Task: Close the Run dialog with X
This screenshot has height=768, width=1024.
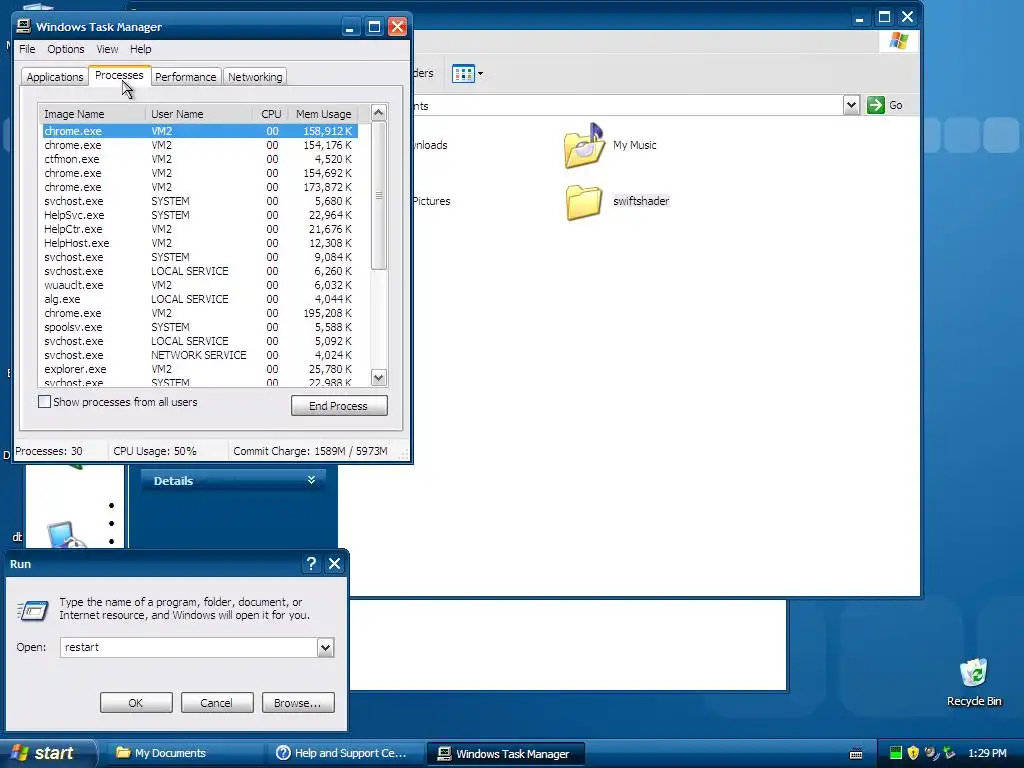Action: pos(334,564)
